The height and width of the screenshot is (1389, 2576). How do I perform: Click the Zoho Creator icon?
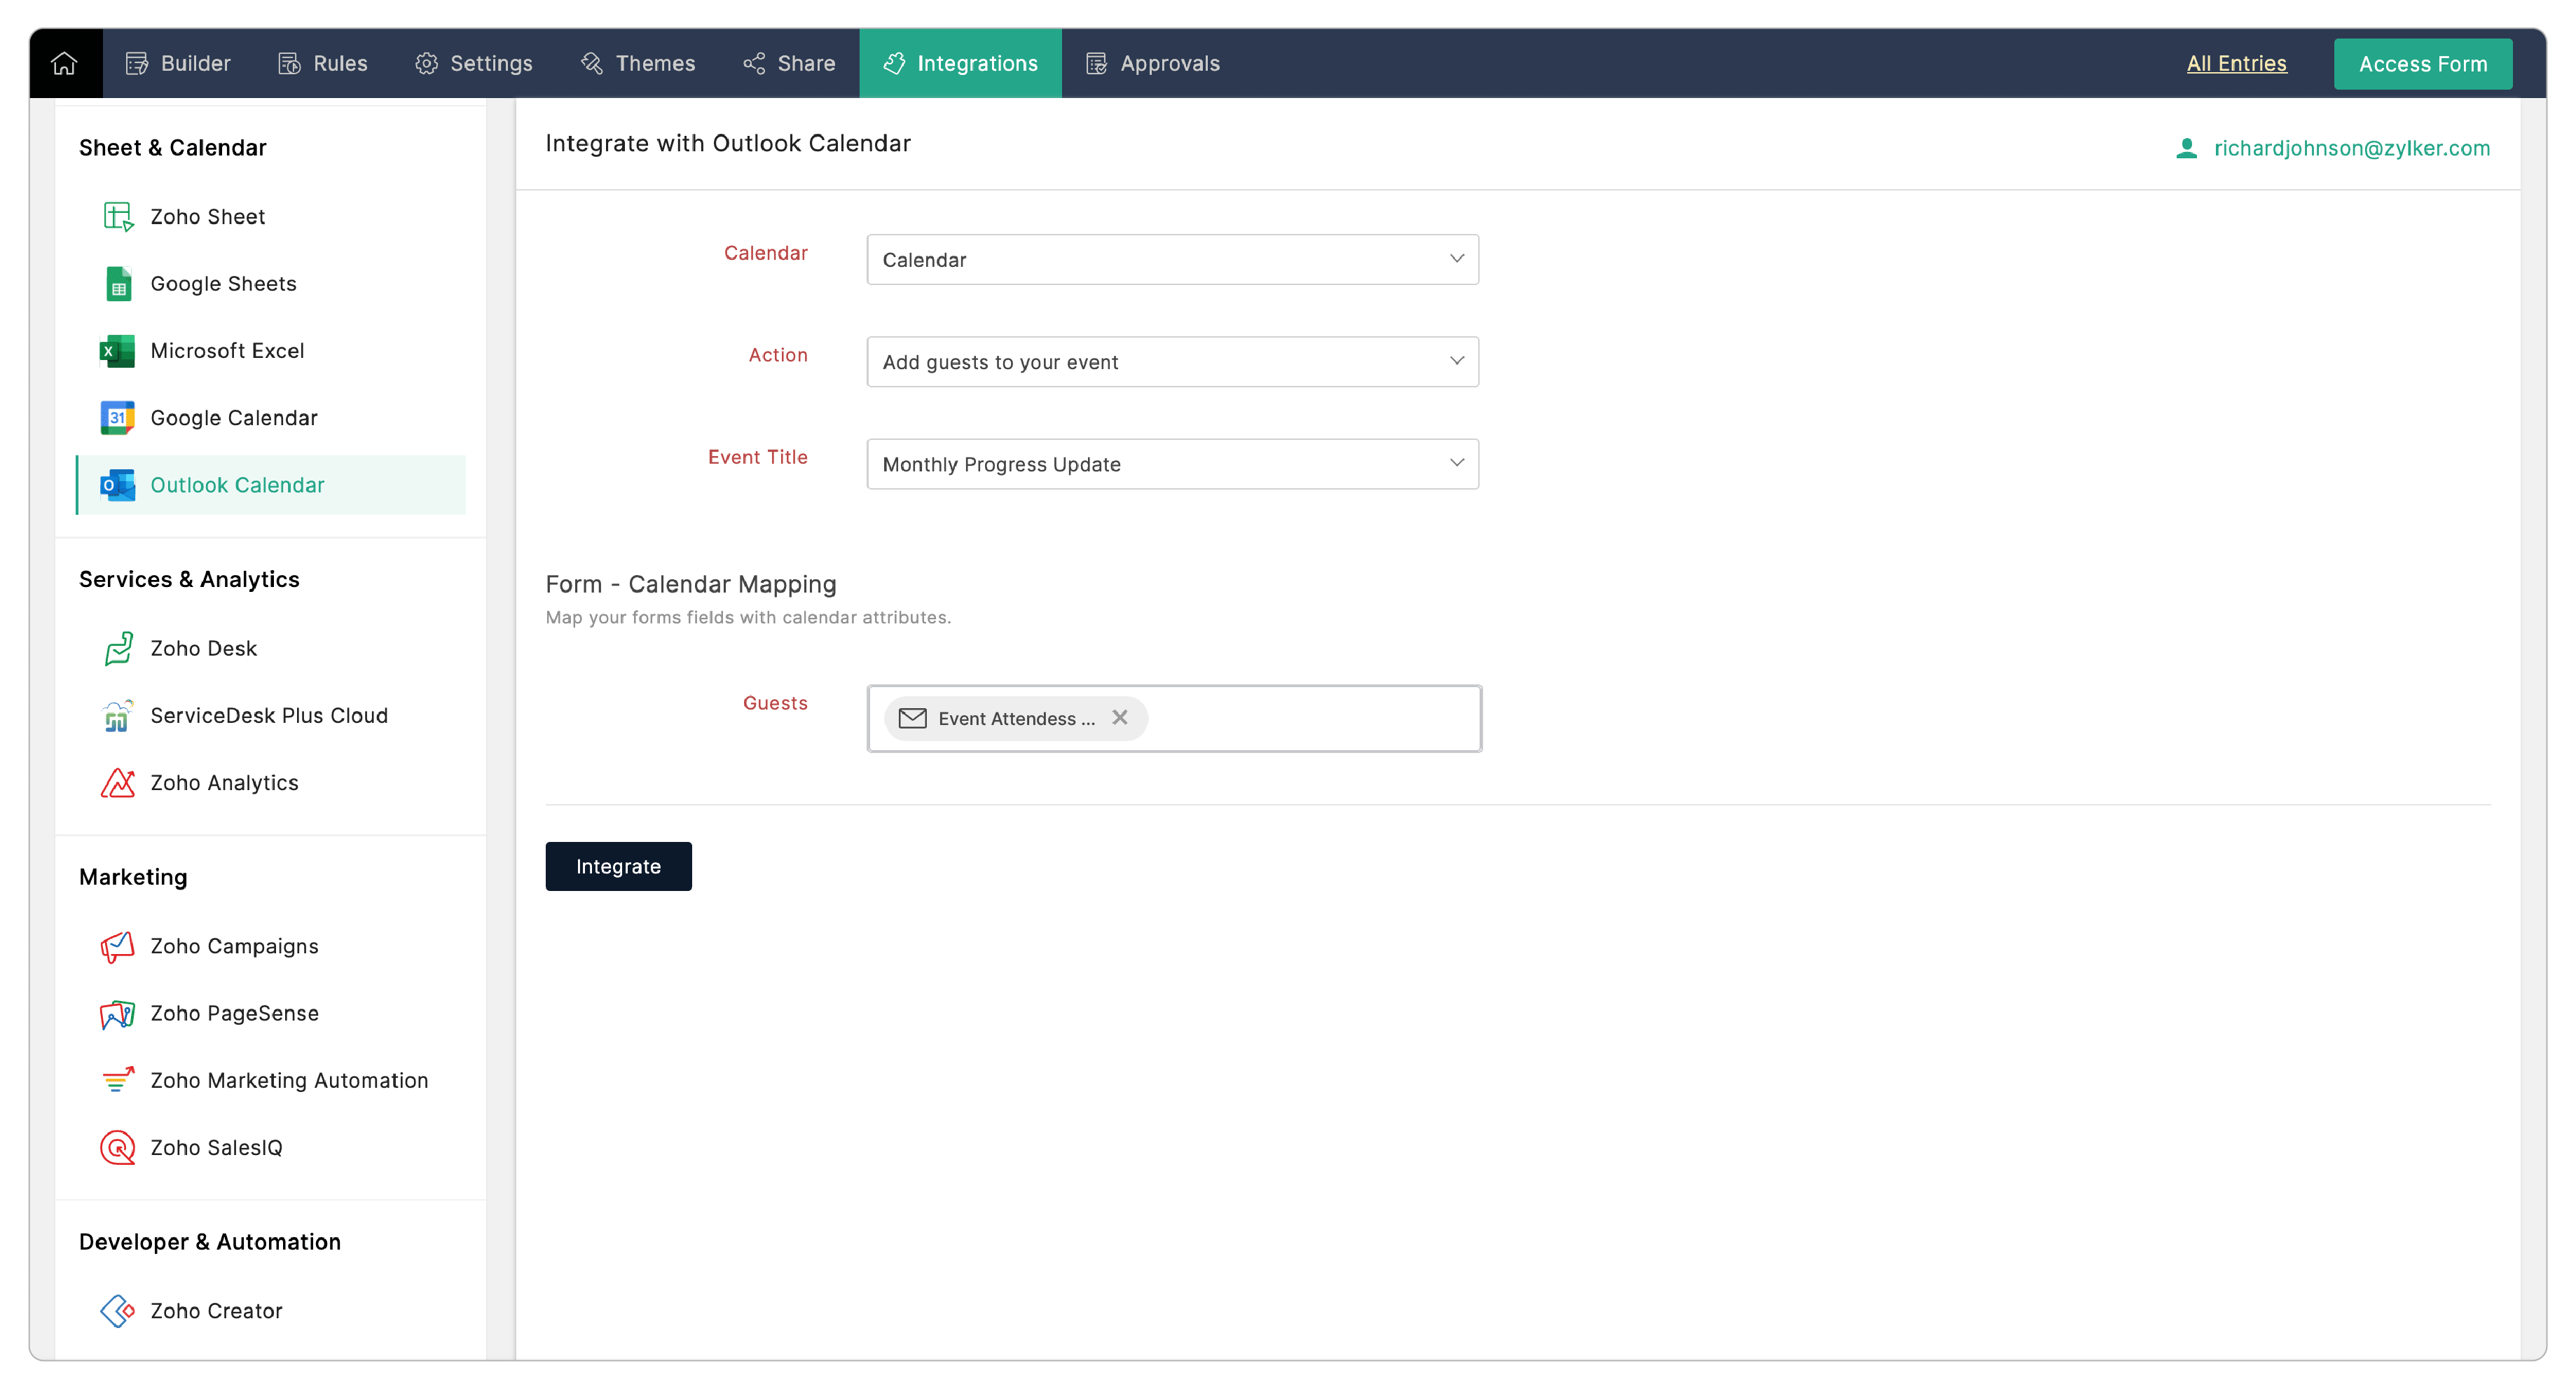118,1310
